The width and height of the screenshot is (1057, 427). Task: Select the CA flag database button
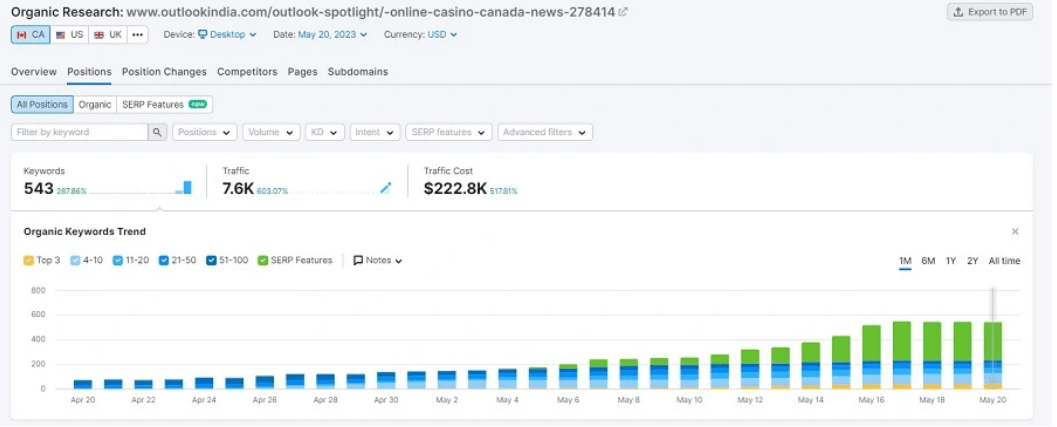30,35
